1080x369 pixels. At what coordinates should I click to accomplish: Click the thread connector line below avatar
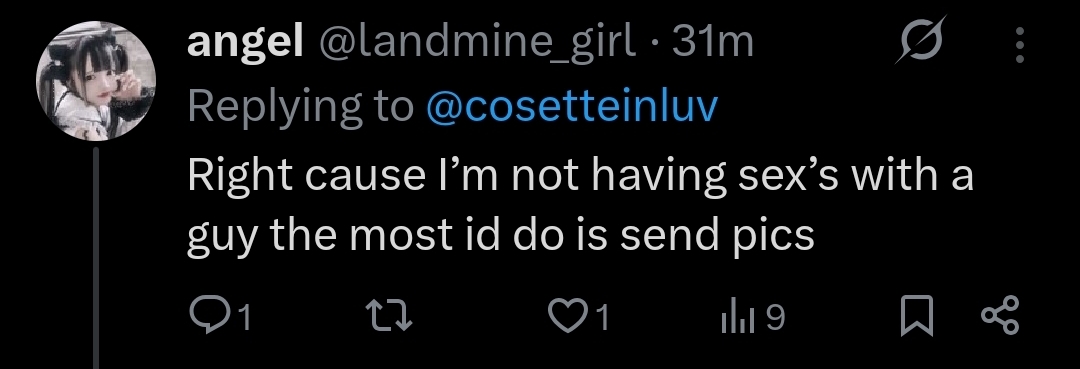point(96,257)
